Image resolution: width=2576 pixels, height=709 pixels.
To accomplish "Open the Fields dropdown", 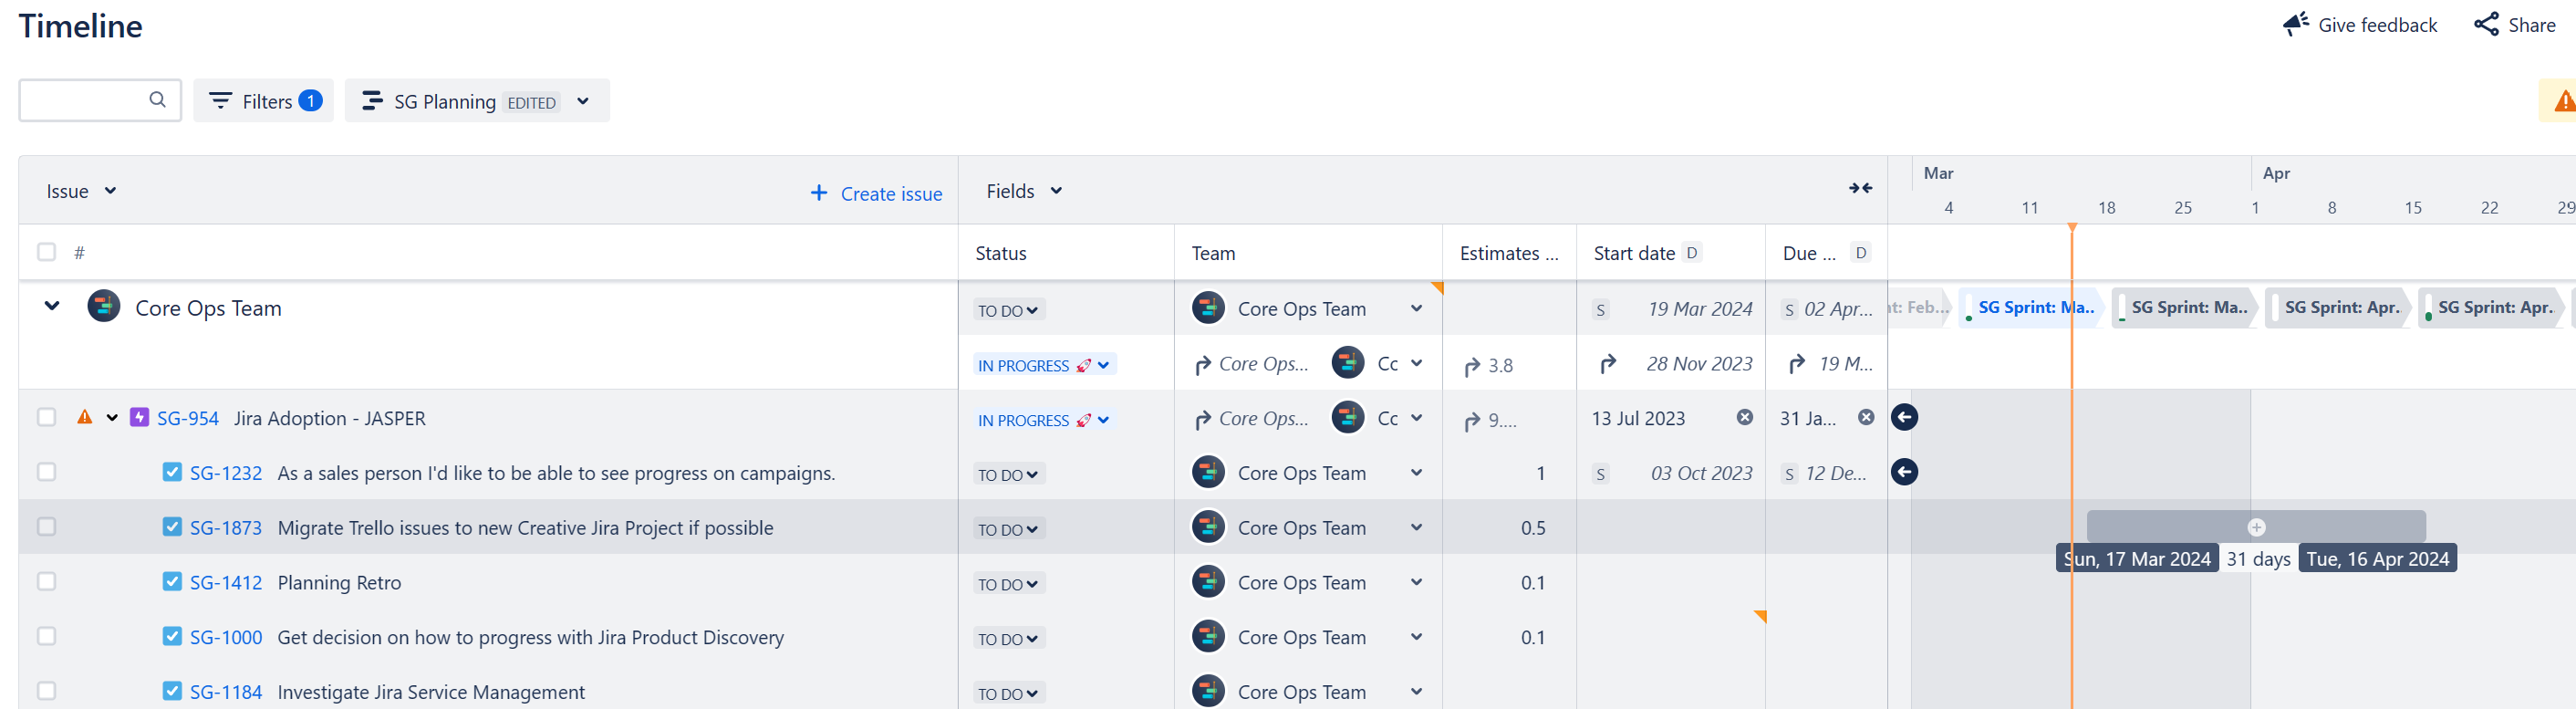I will pos(1024,190).
